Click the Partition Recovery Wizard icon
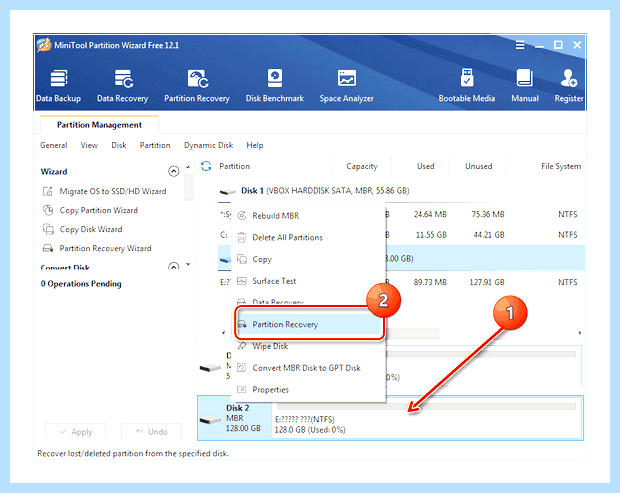Viewport: 620px width, 493px height. pos(48,248)
